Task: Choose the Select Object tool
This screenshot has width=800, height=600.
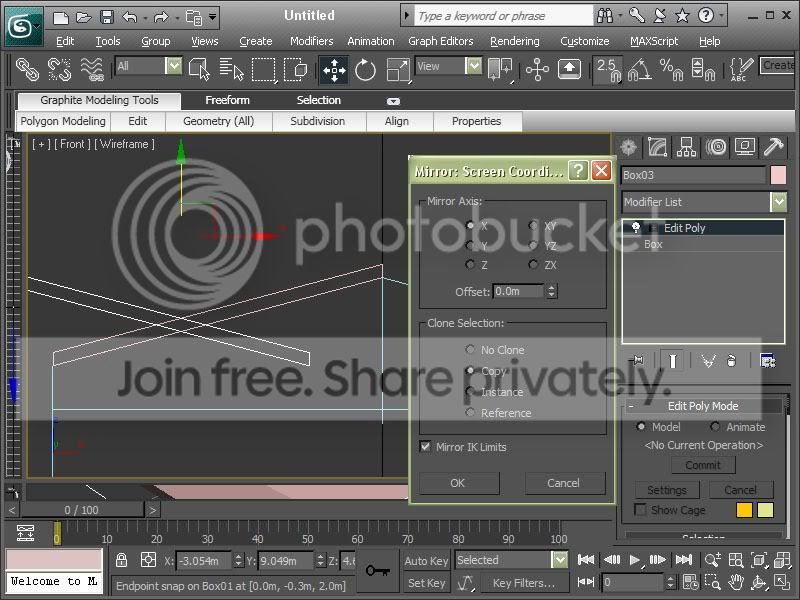Action: point(199,69)
